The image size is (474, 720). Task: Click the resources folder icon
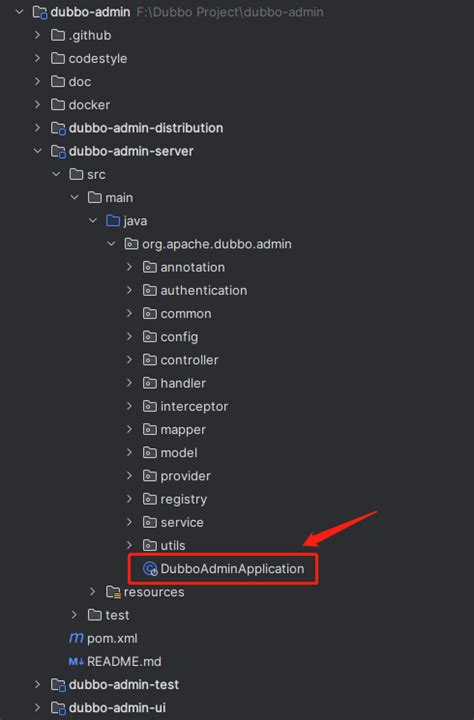point(113,592)
